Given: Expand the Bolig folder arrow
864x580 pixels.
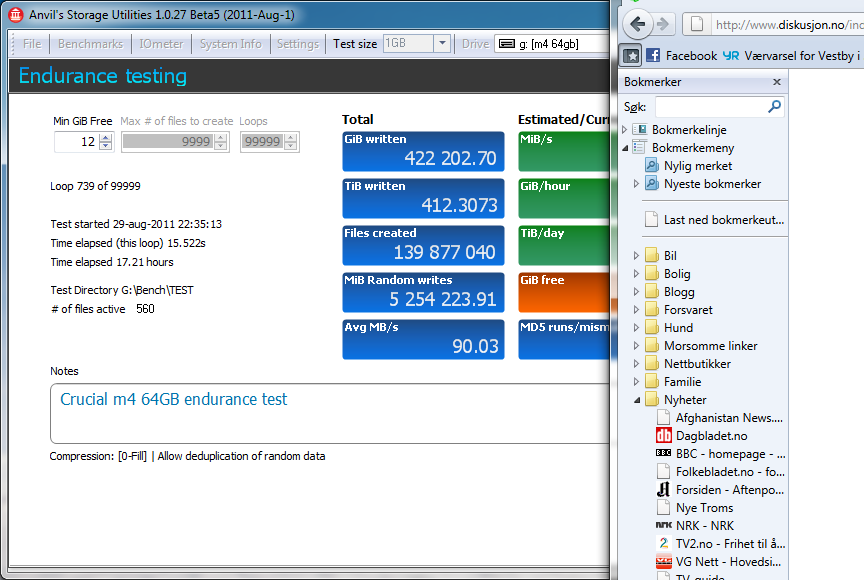Looking at the screenshot, I should tap(636, 274).
